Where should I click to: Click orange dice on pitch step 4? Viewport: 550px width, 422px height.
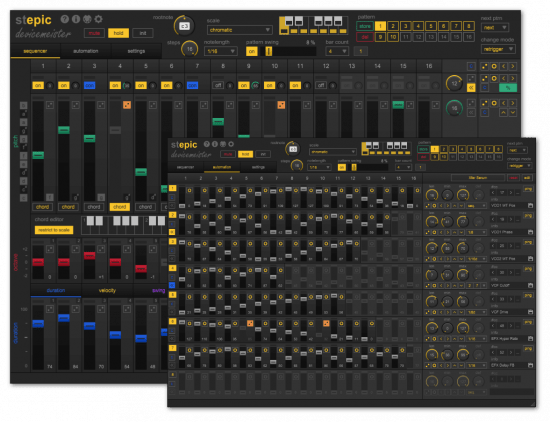point(127,105)
